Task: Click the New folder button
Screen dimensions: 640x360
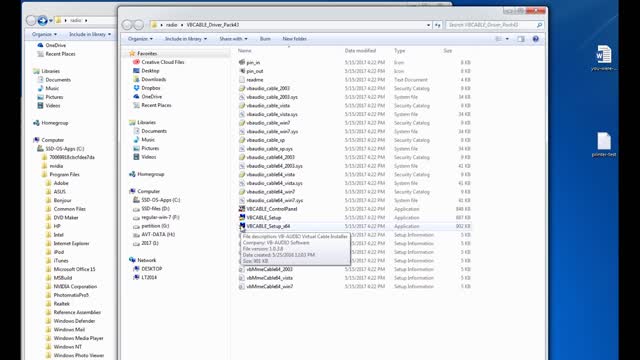Action: point(294,39)
